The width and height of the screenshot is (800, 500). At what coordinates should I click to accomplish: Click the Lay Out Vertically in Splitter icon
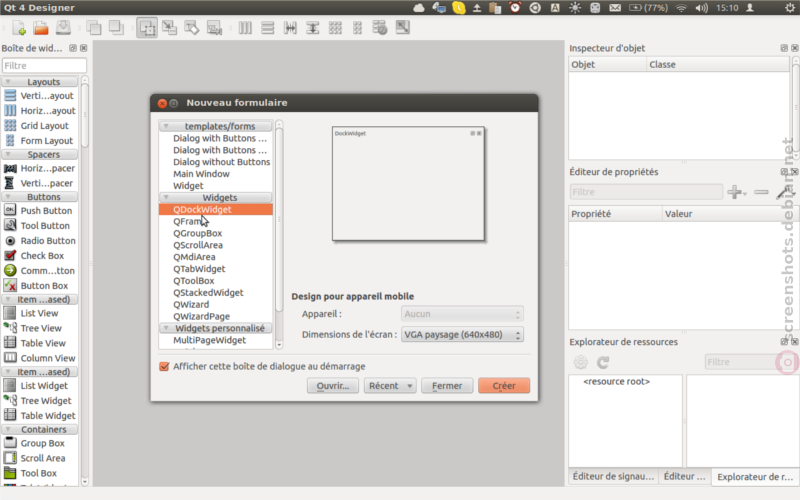pos(313,28)
